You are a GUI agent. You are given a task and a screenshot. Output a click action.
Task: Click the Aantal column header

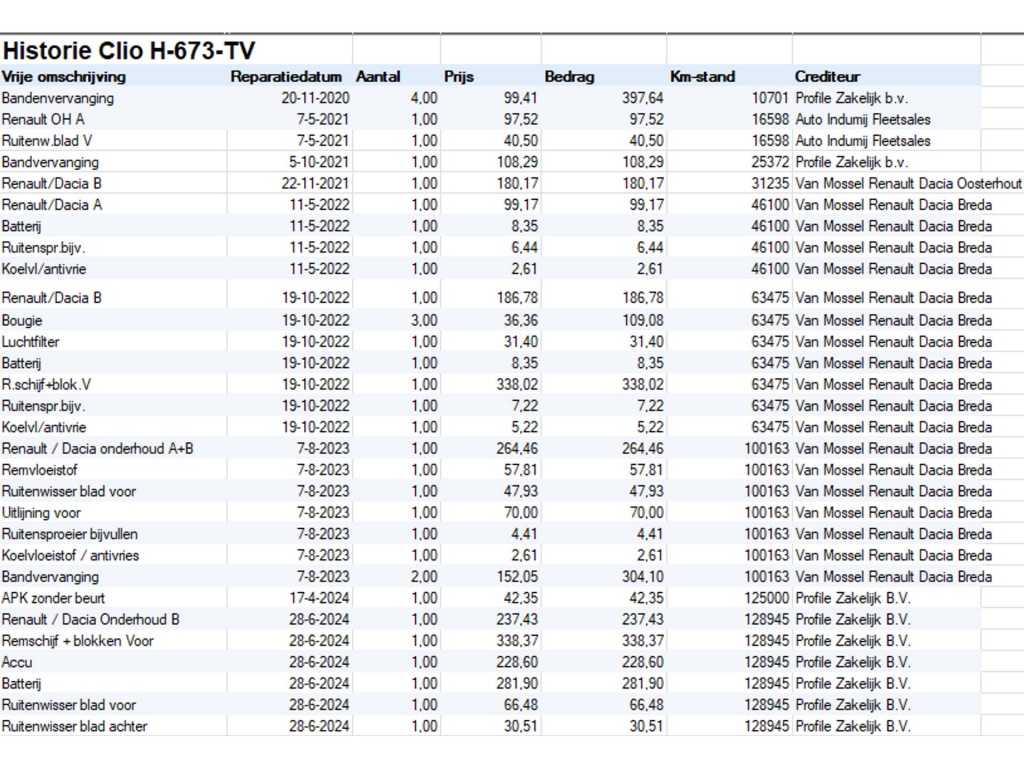click(x=378, y=76)
